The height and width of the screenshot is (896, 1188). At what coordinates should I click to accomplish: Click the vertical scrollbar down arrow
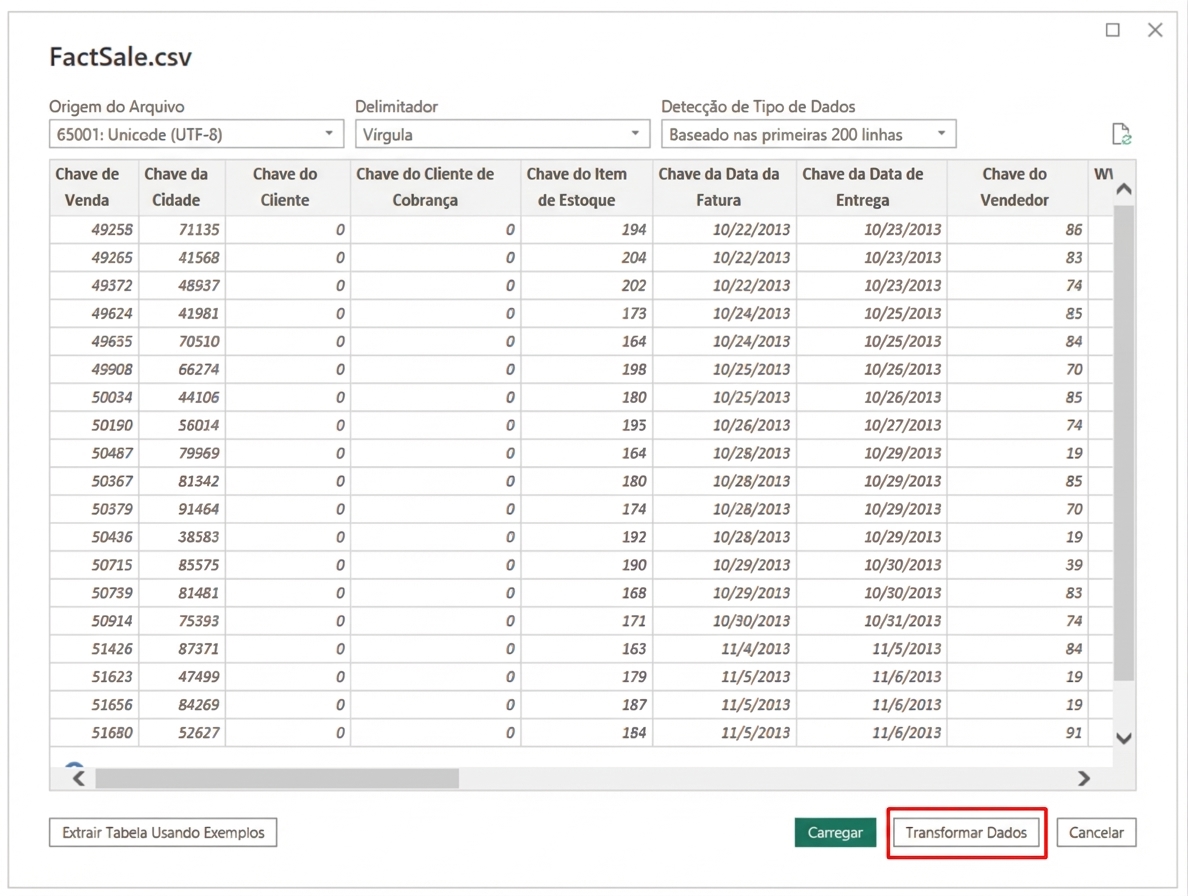1123,738
